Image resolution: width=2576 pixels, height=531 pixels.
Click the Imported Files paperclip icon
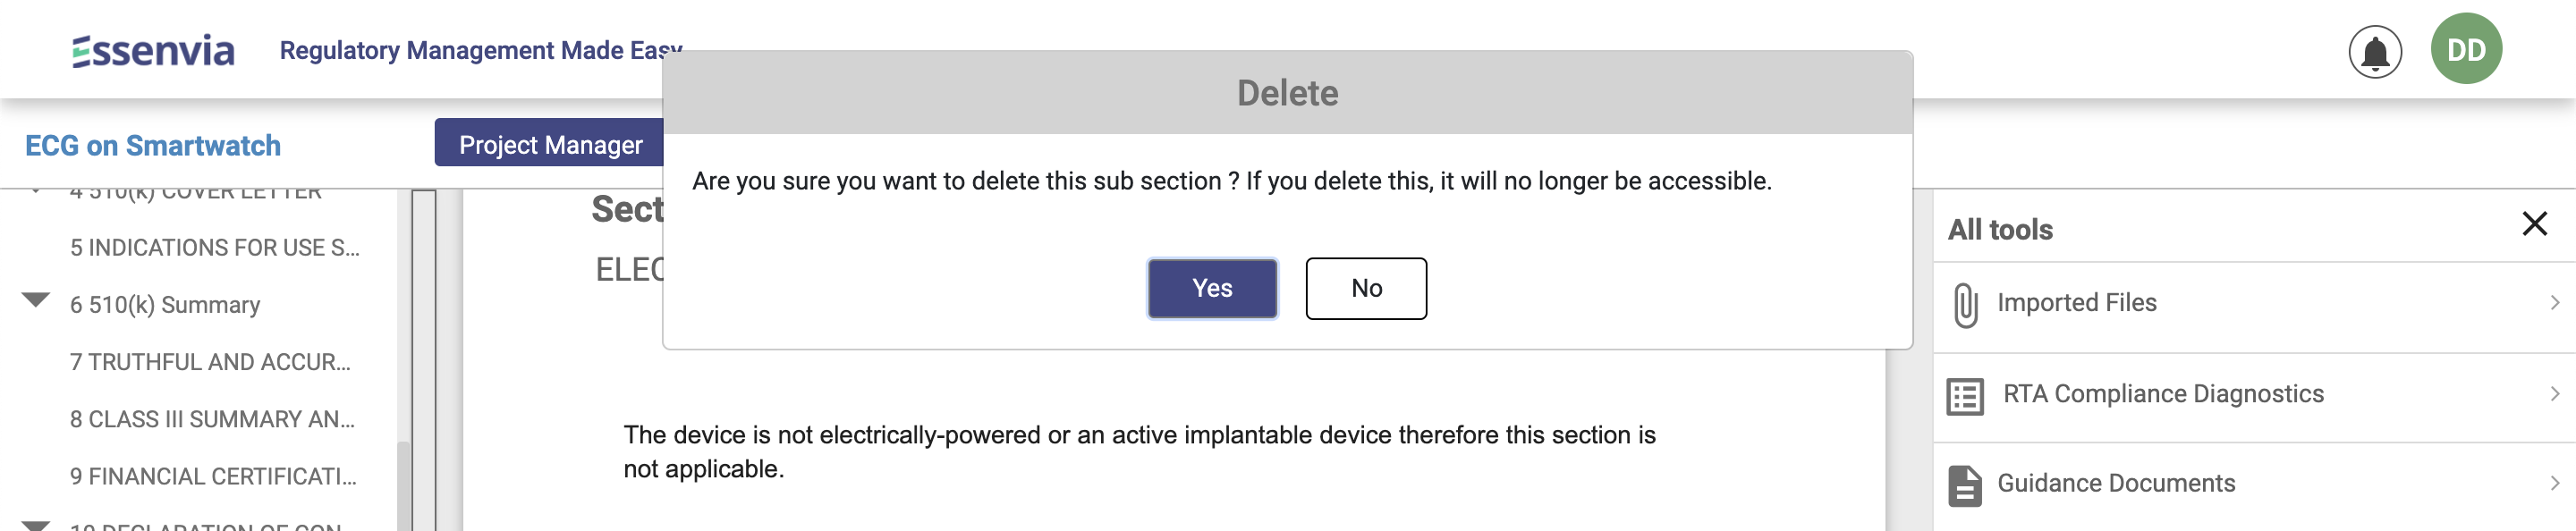point(1965,304)
